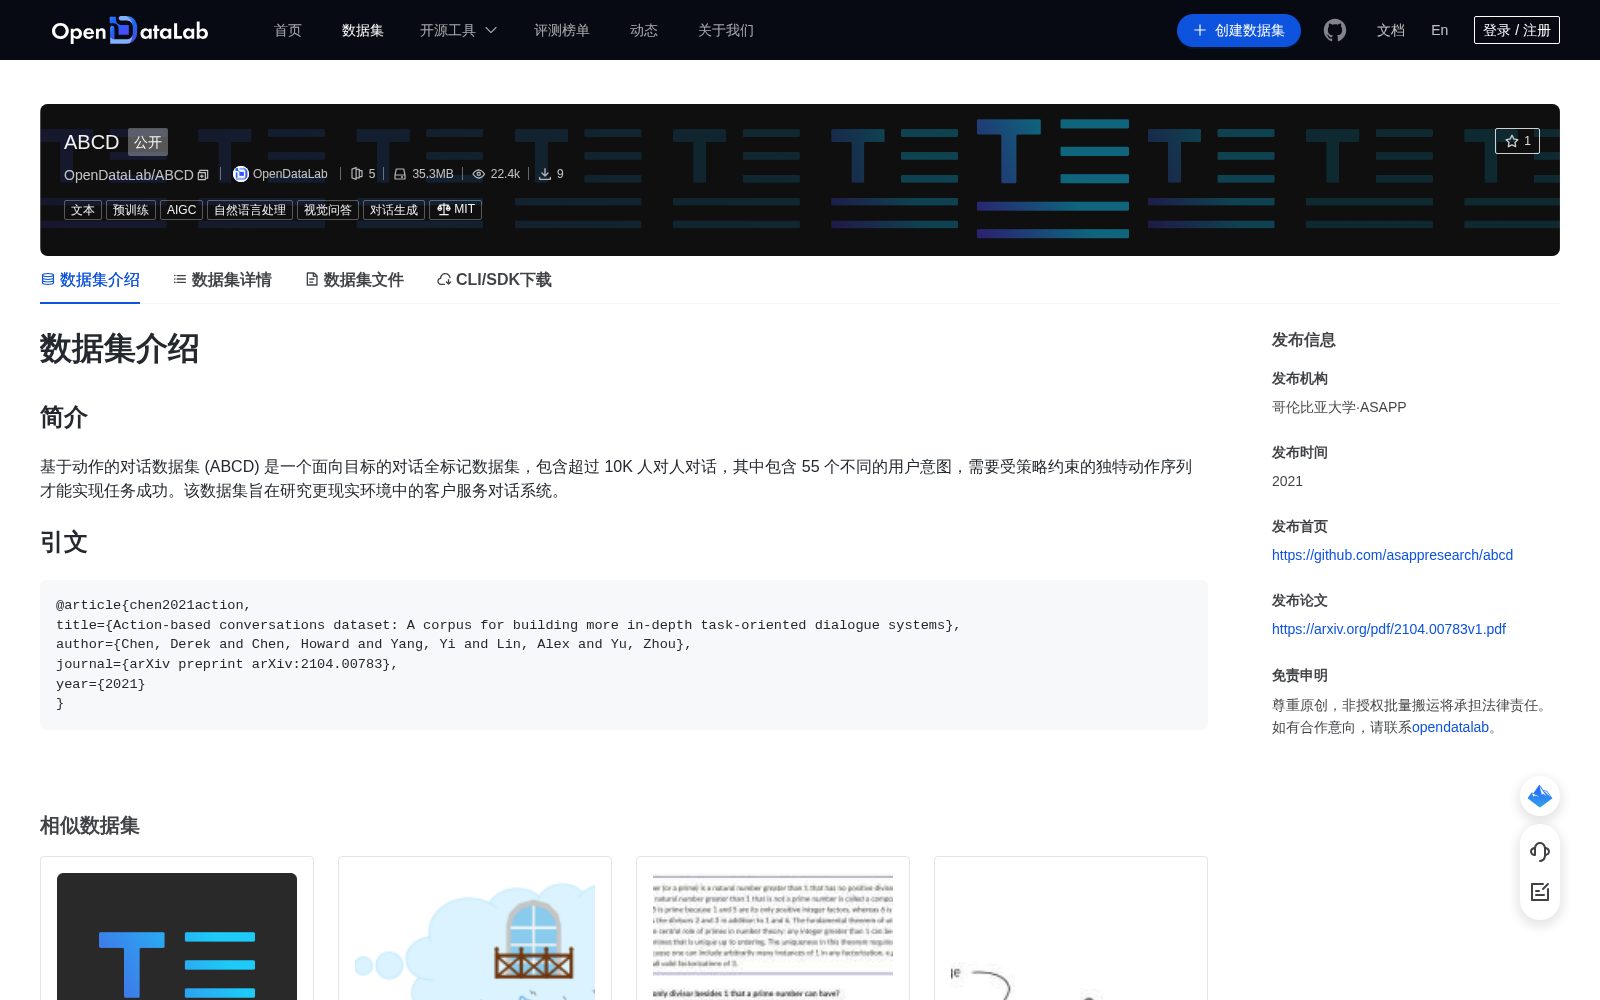Switch to the CLI/SDK下载 tab
Image resolution: width=1600 pixels, height=1000 pixels.
[x=494, y=280]
